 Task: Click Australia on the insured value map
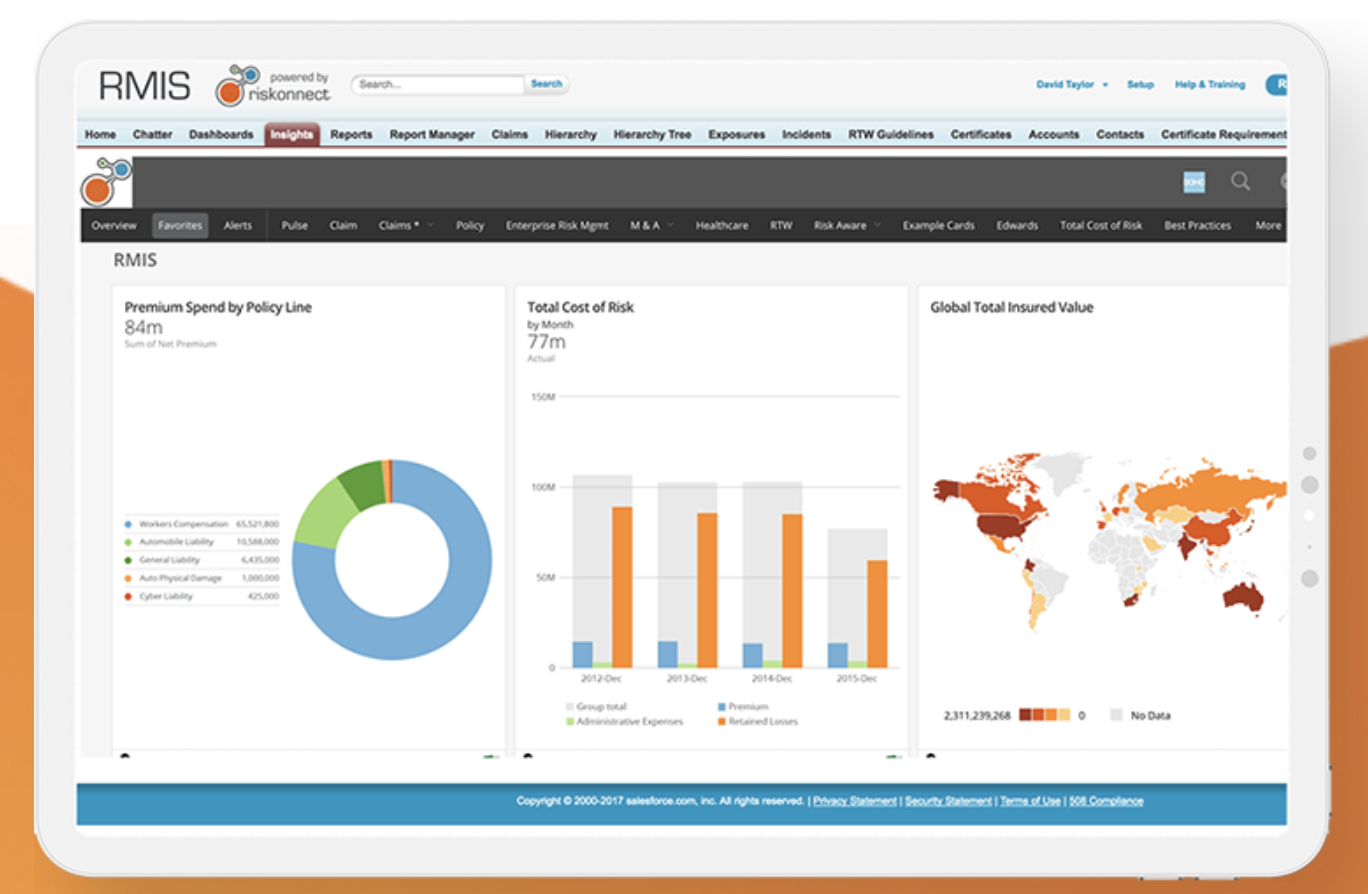coord(1242,597)
